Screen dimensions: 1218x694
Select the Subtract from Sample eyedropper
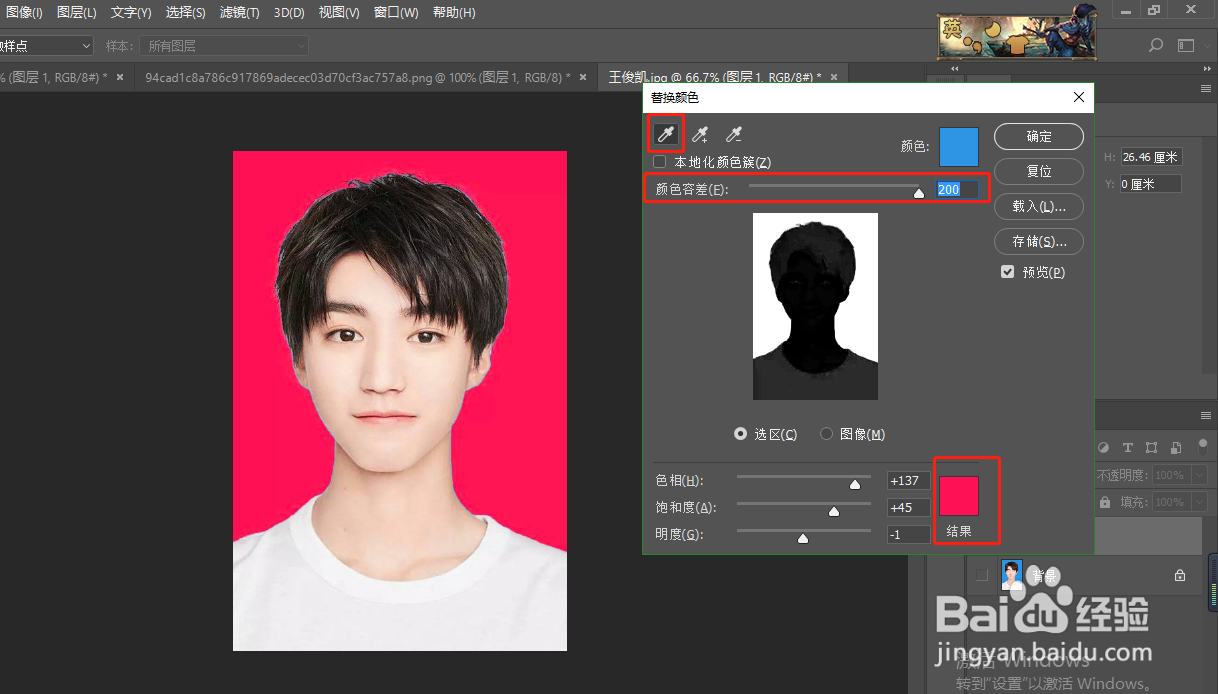[x=733, y=134]
